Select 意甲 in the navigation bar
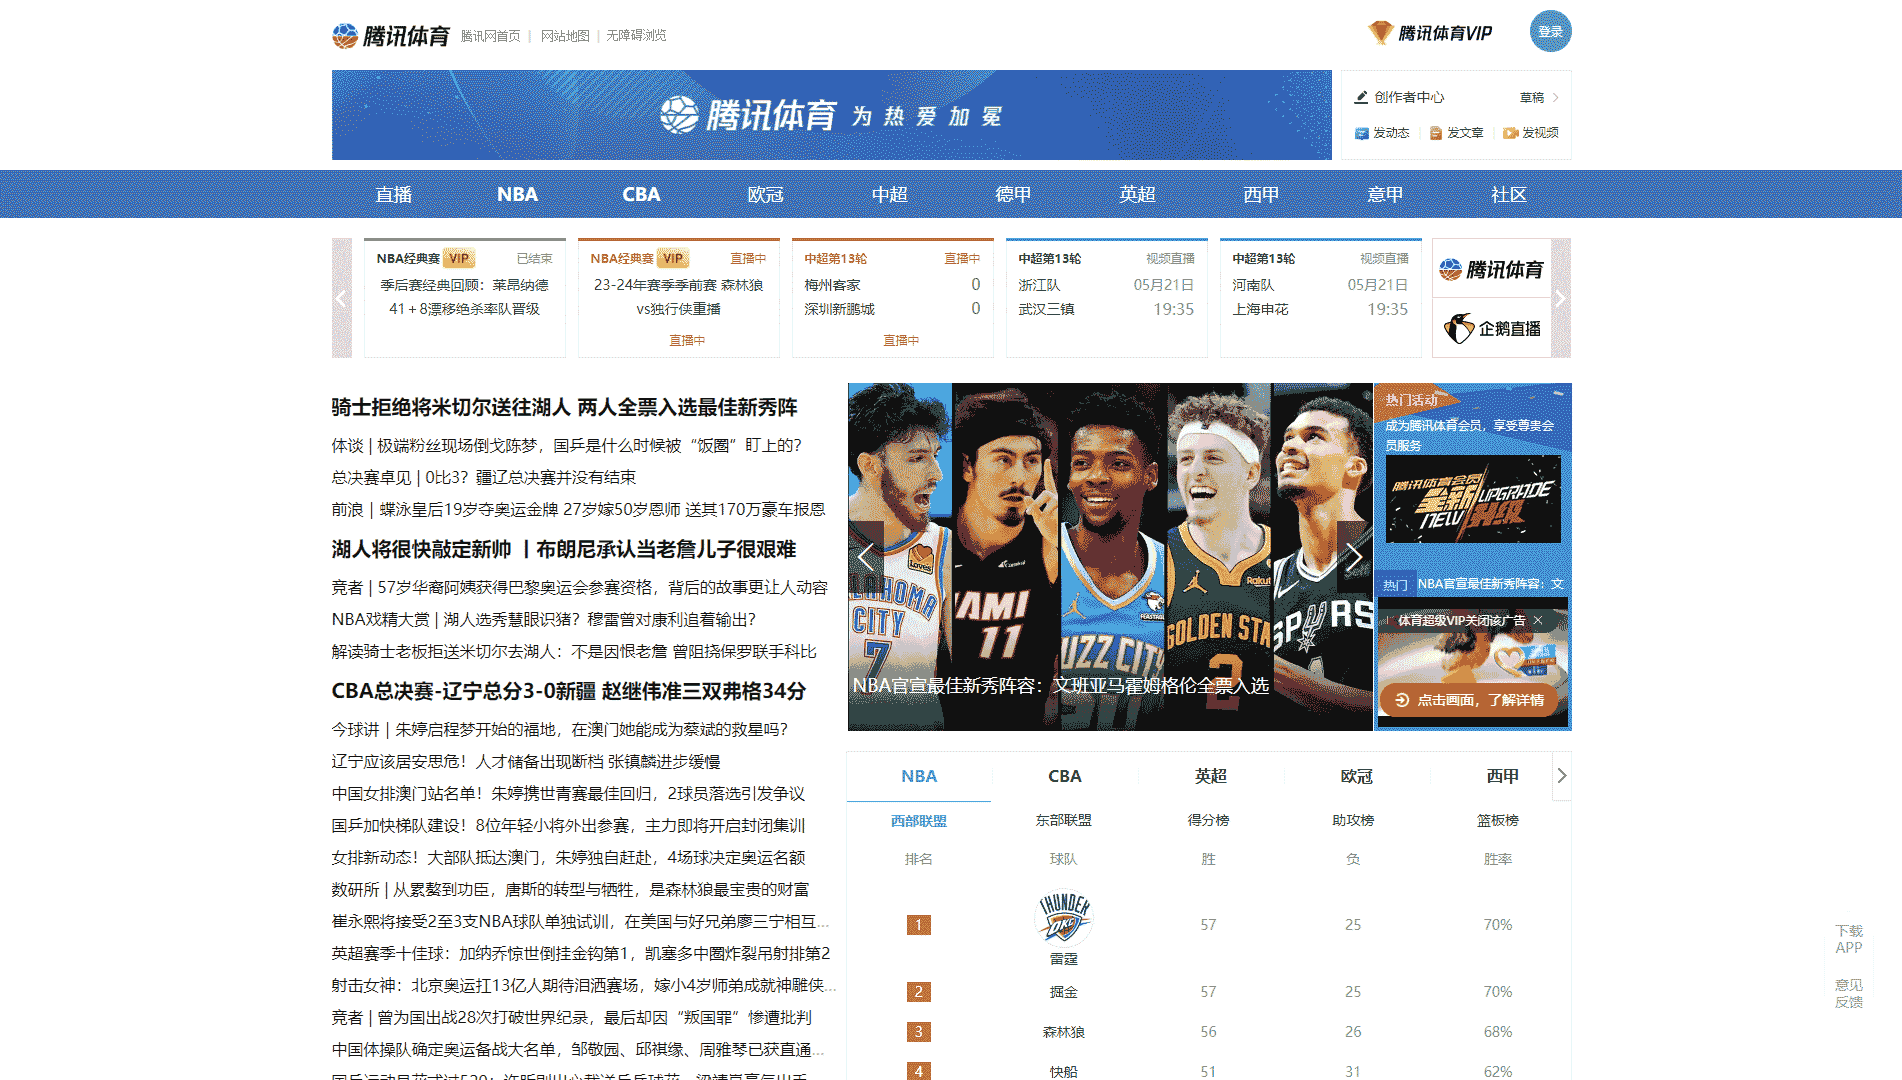 (x=1385, y=194)
